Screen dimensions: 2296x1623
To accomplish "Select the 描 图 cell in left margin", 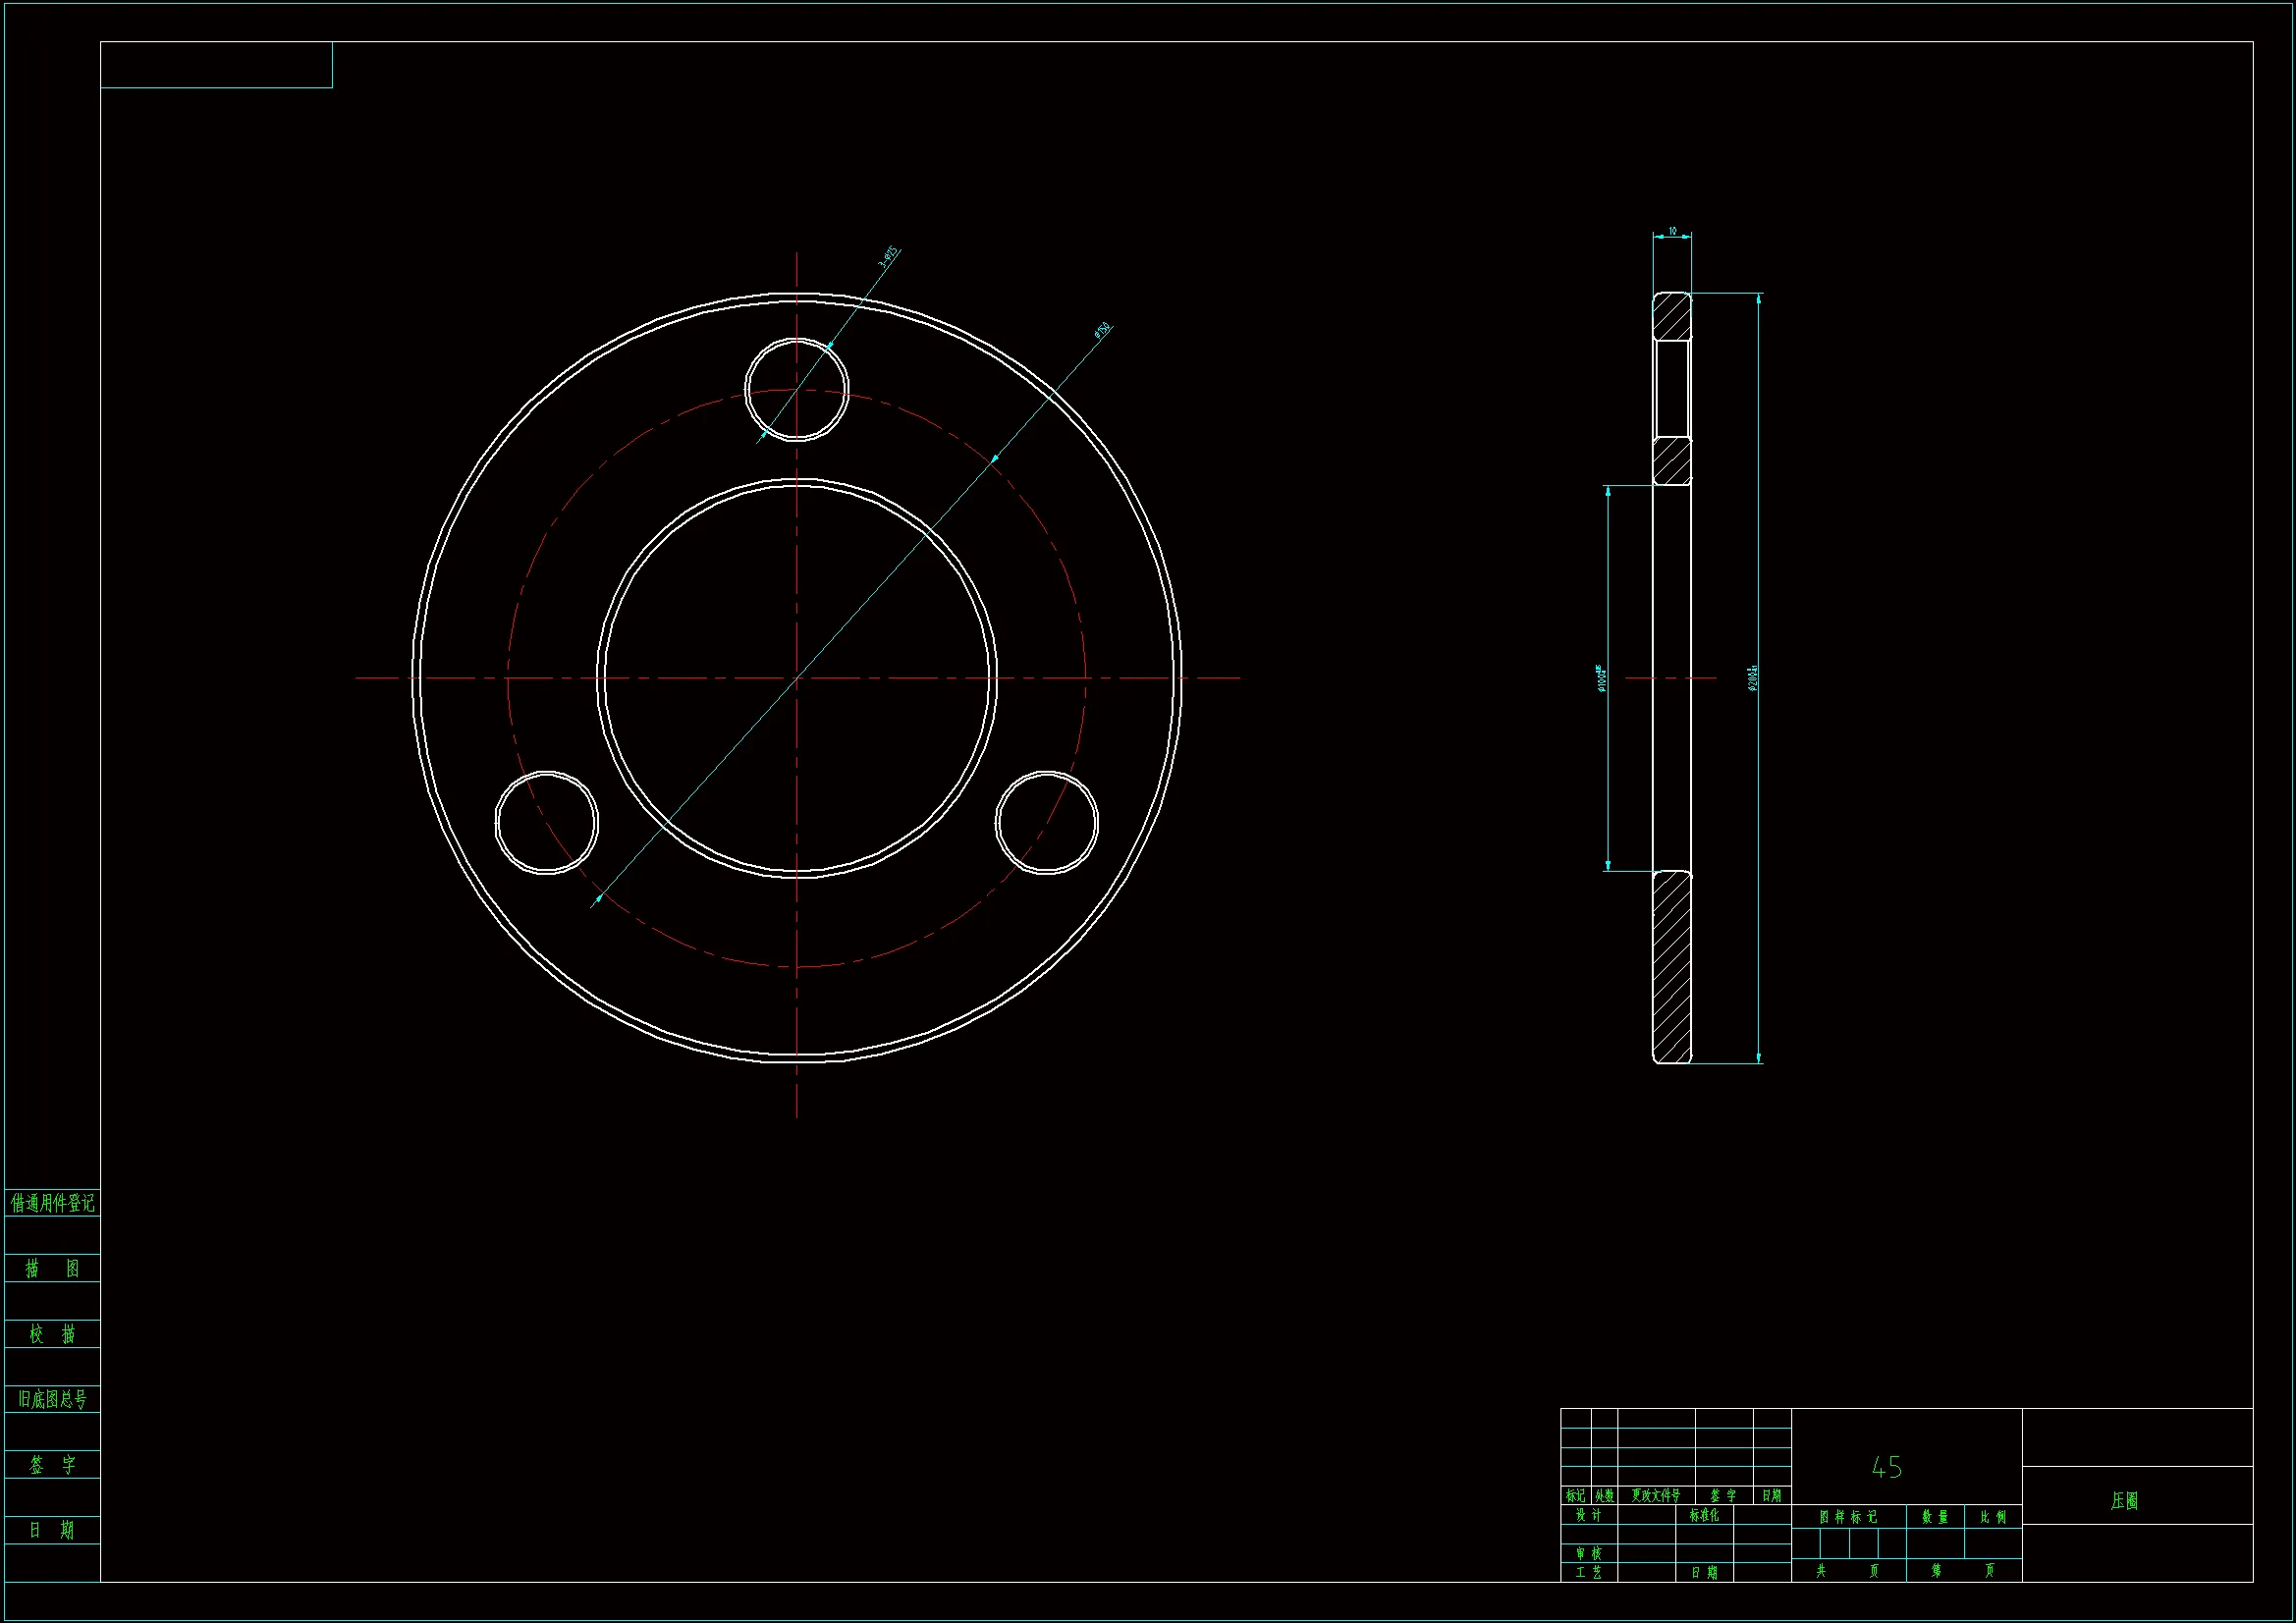I will 52,1268.
